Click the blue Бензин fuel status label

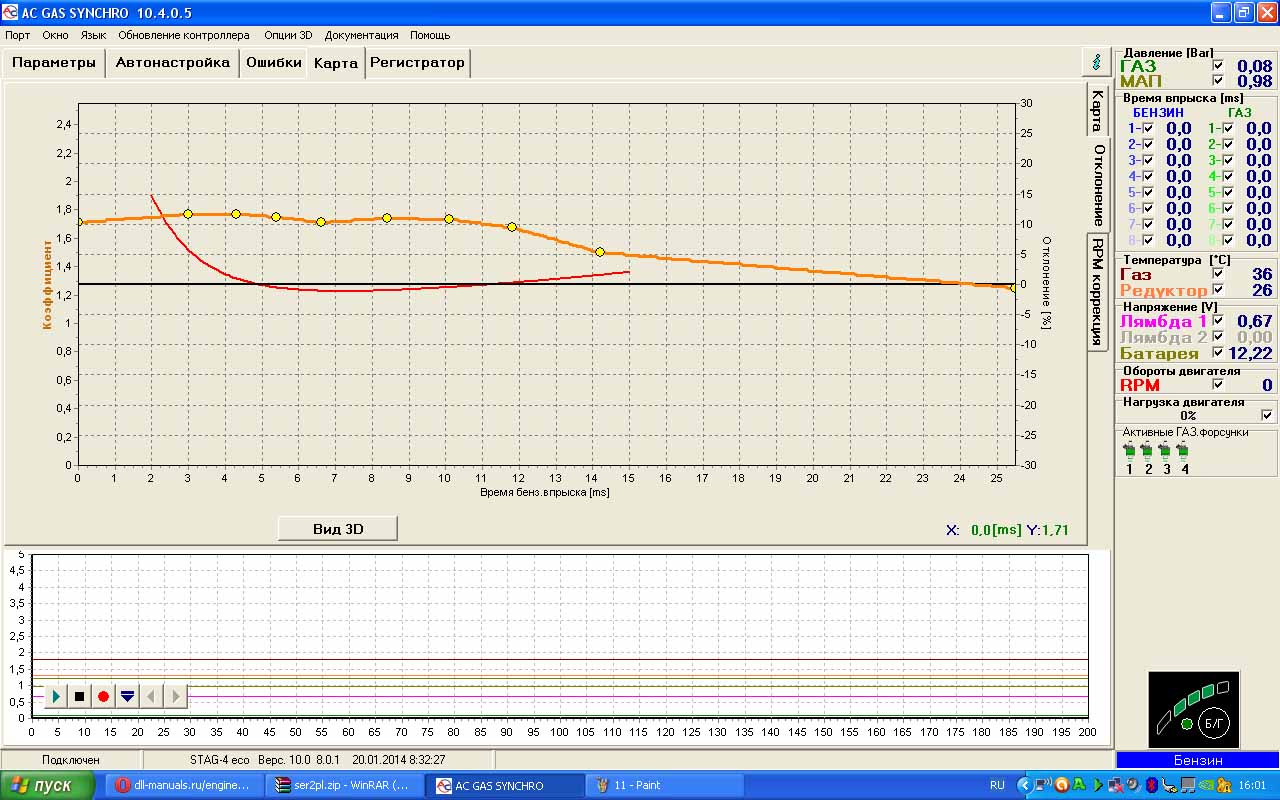(1198, 760)
